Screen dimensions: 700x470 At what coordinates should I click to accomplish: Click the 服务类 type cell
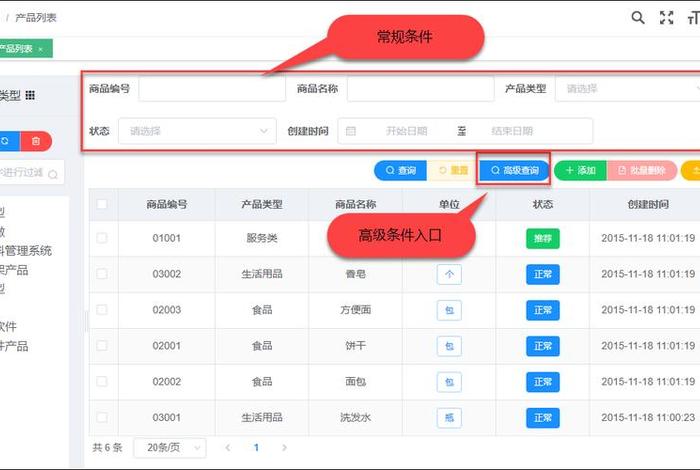click(262, 238)
